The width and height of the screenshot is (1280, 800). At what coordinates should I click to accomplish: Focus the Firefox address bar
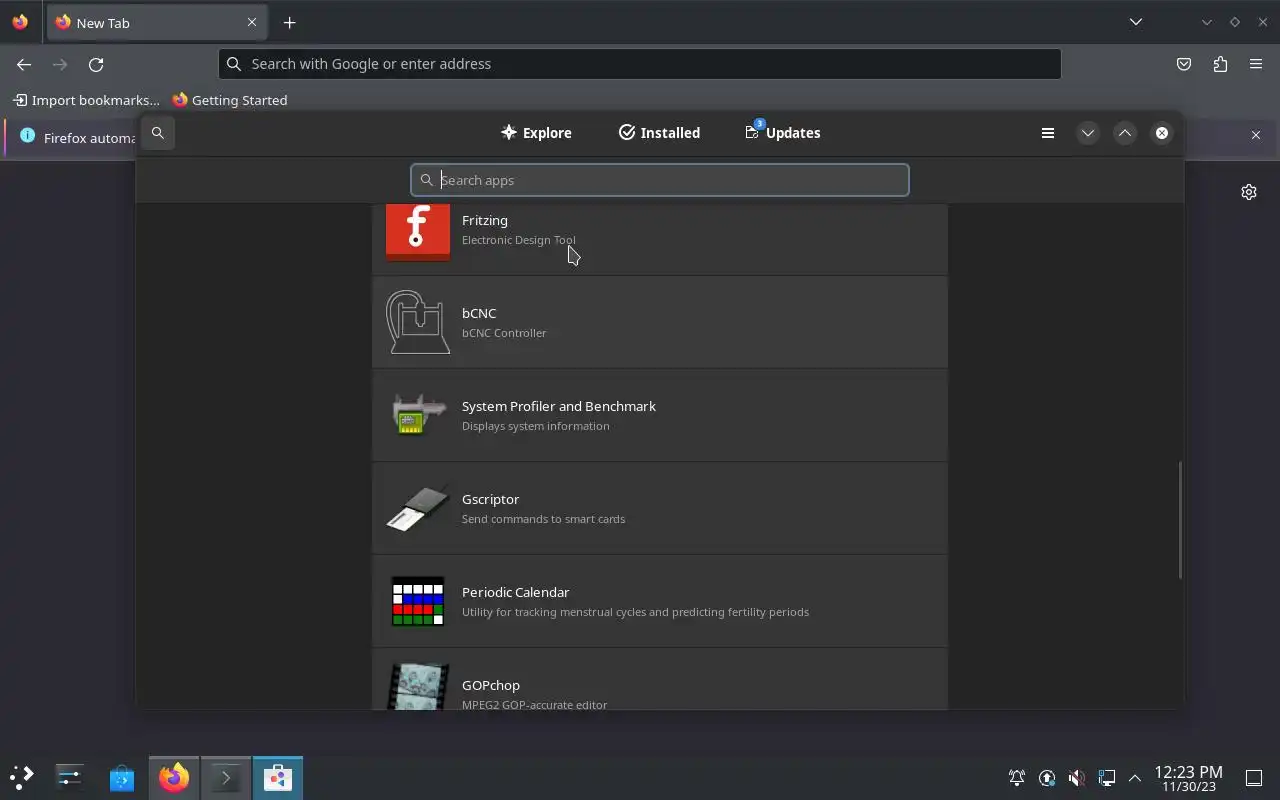coord(640,64)
